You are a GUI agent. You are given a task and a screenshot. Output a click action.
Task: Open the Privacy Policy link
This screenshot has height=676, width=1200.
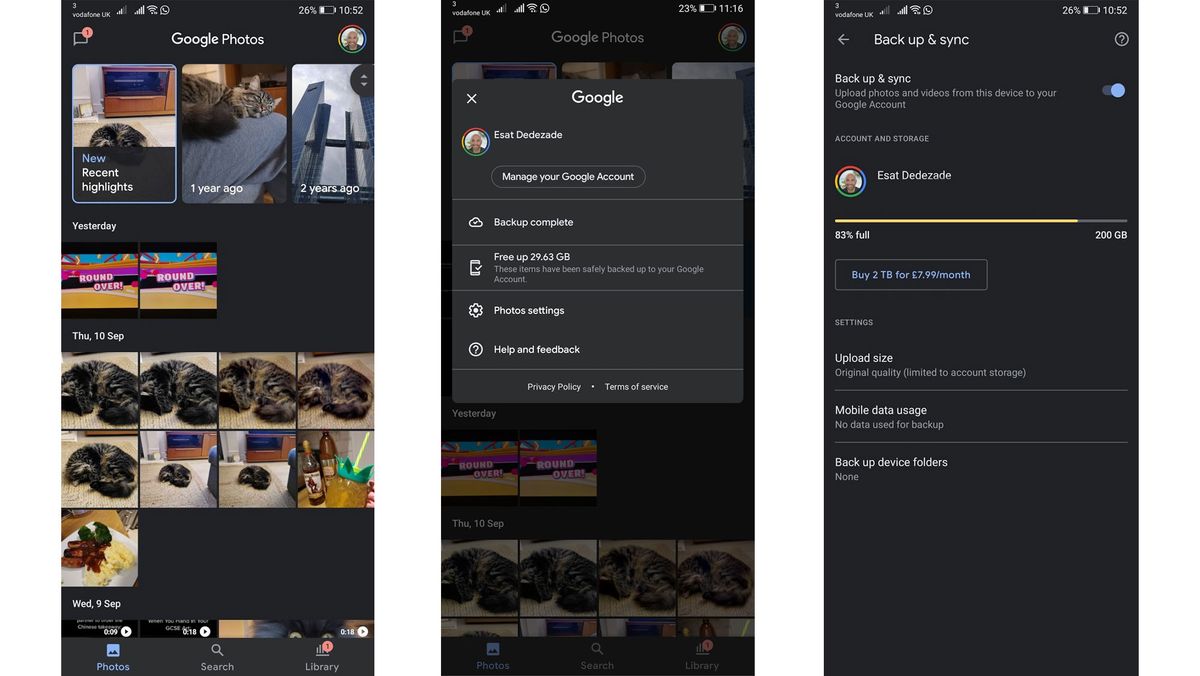click(x=554, y=386)
